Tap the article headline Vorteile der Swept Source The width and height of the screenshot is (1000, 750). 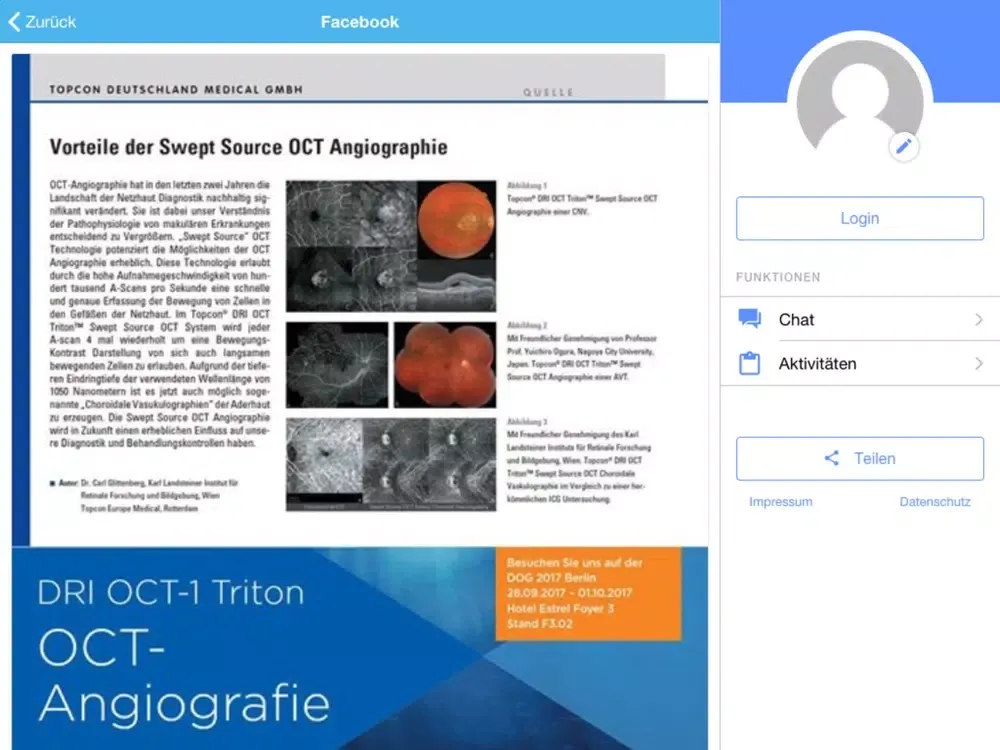[x=249, y=147]
